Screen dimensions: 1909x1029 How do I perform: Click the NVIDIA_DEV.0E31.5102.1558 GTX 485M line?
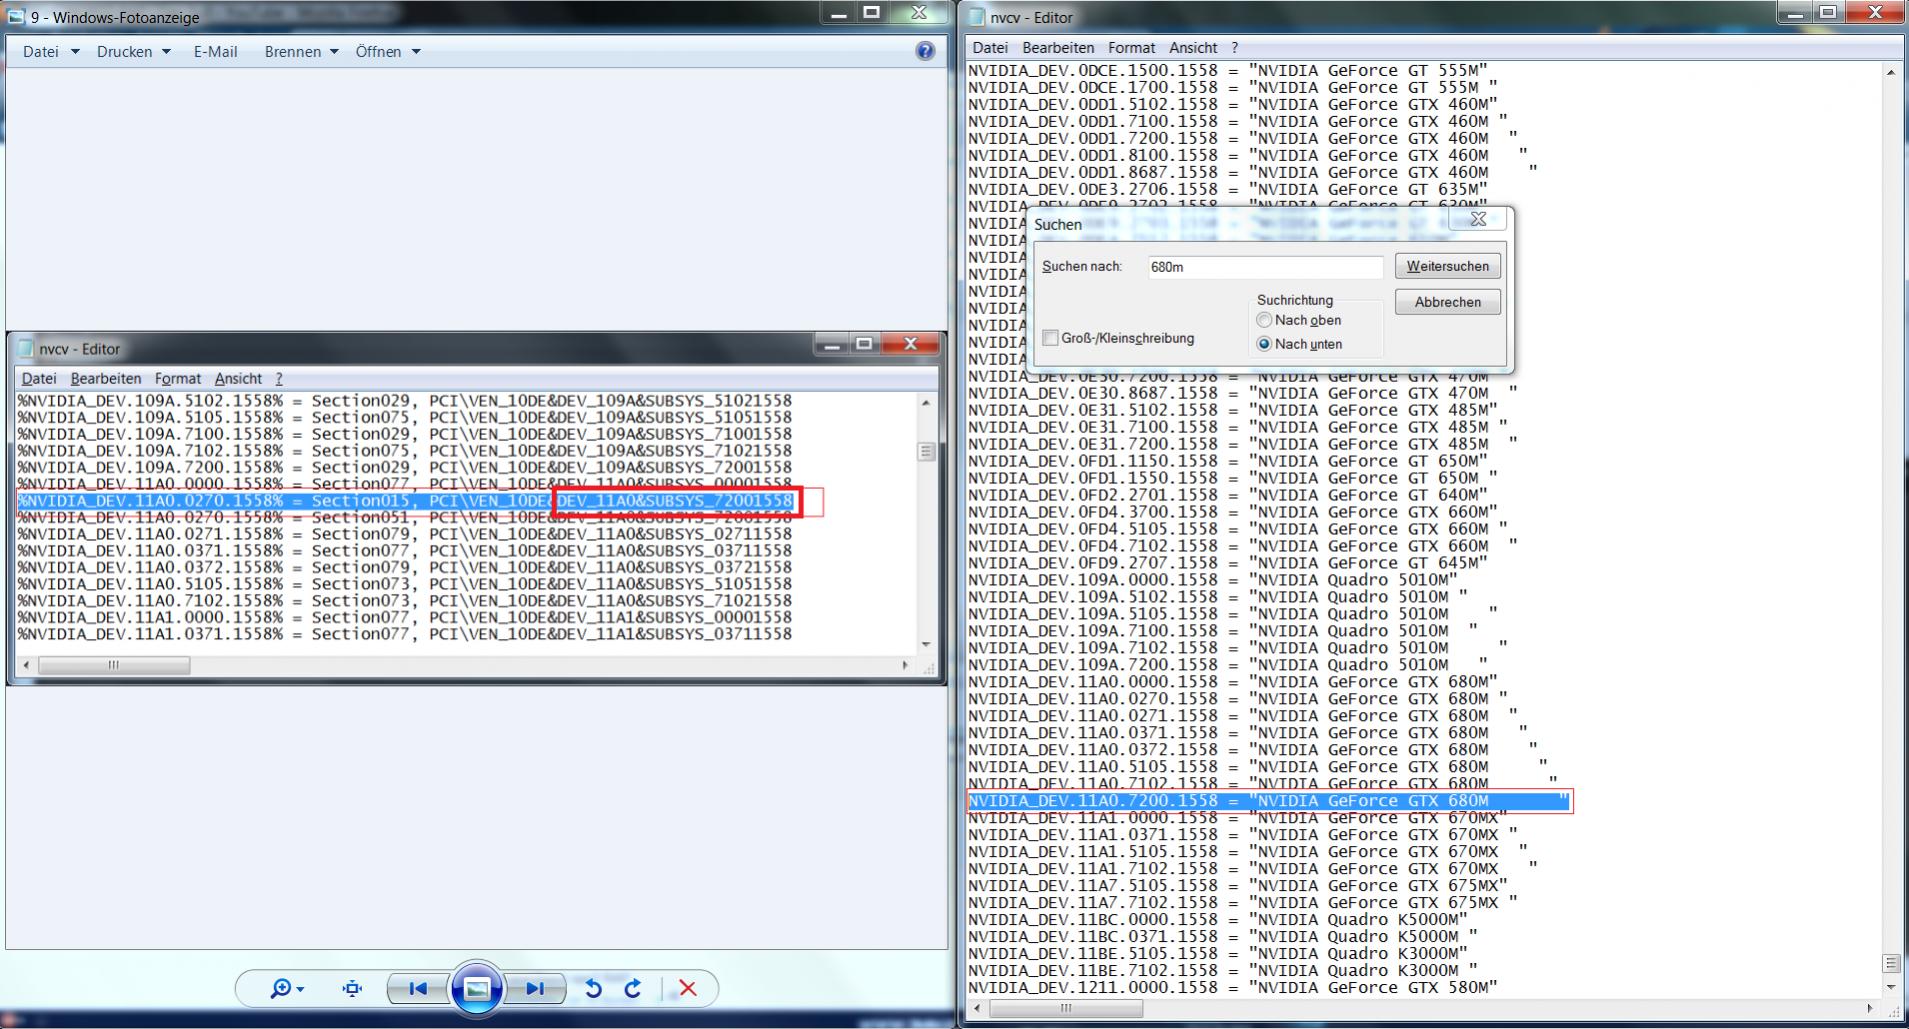pyautogui.click(x=1232, y=410)
